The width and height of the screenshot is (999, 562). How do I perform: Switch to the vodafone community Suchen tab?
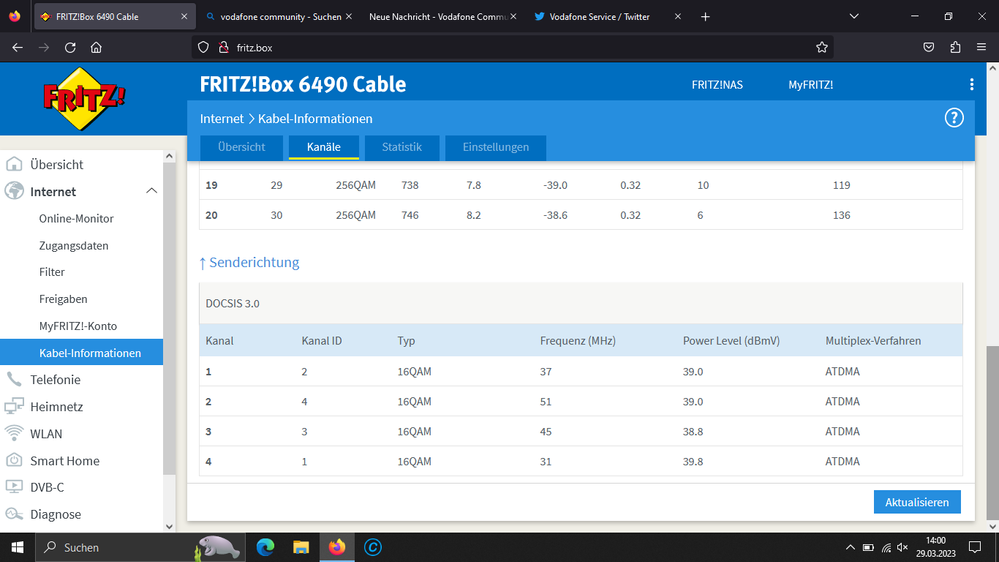(280, 17)
